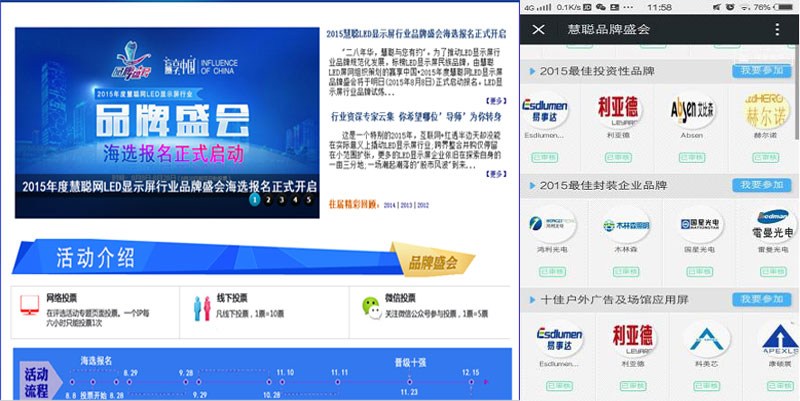Tap the Esdlumen logo under 2015最佳投资性品牌
Image resolution: width=800 pixels, height=401 pixels.
coord(544,109)
